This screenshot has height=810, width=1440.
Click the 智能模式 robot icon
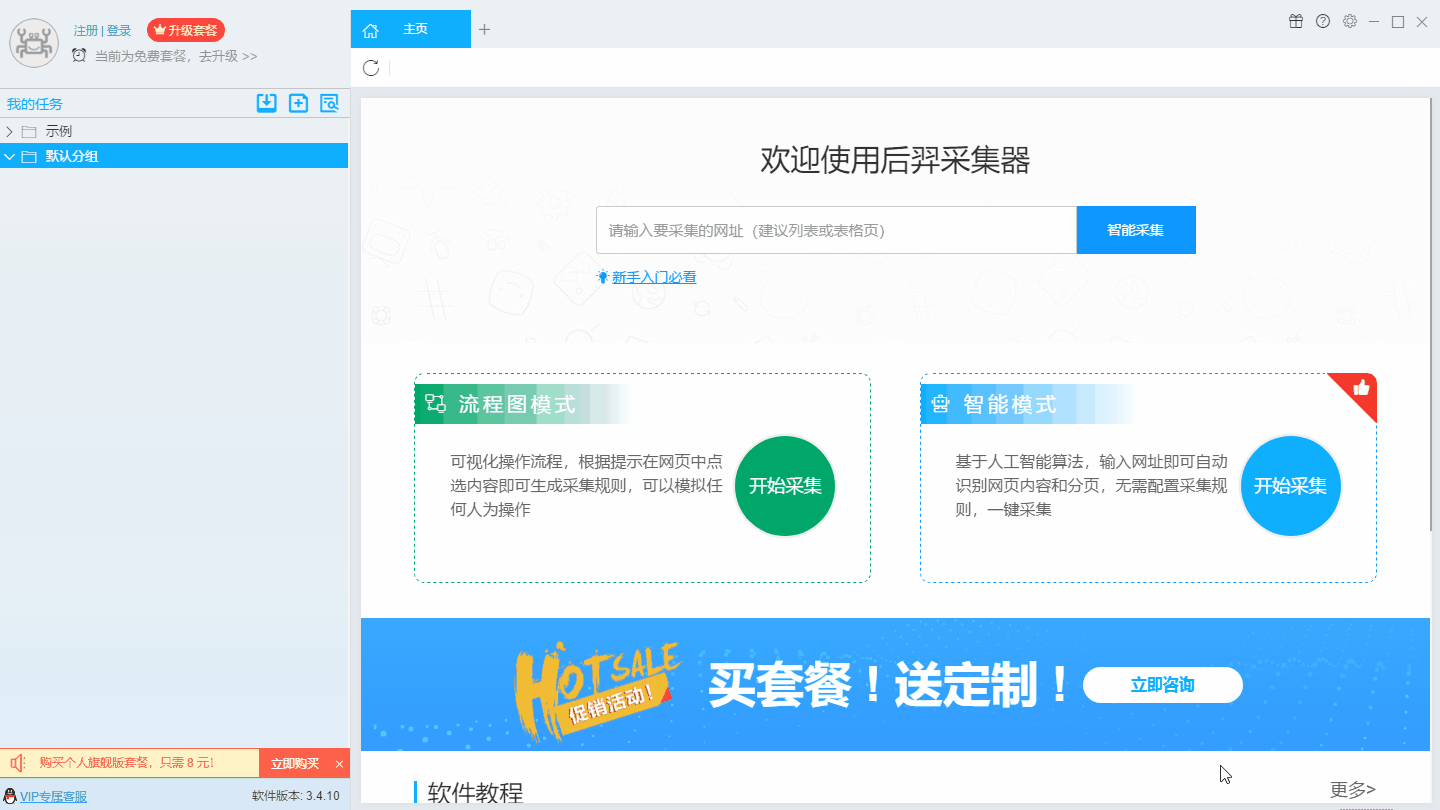tap(939, 404)
